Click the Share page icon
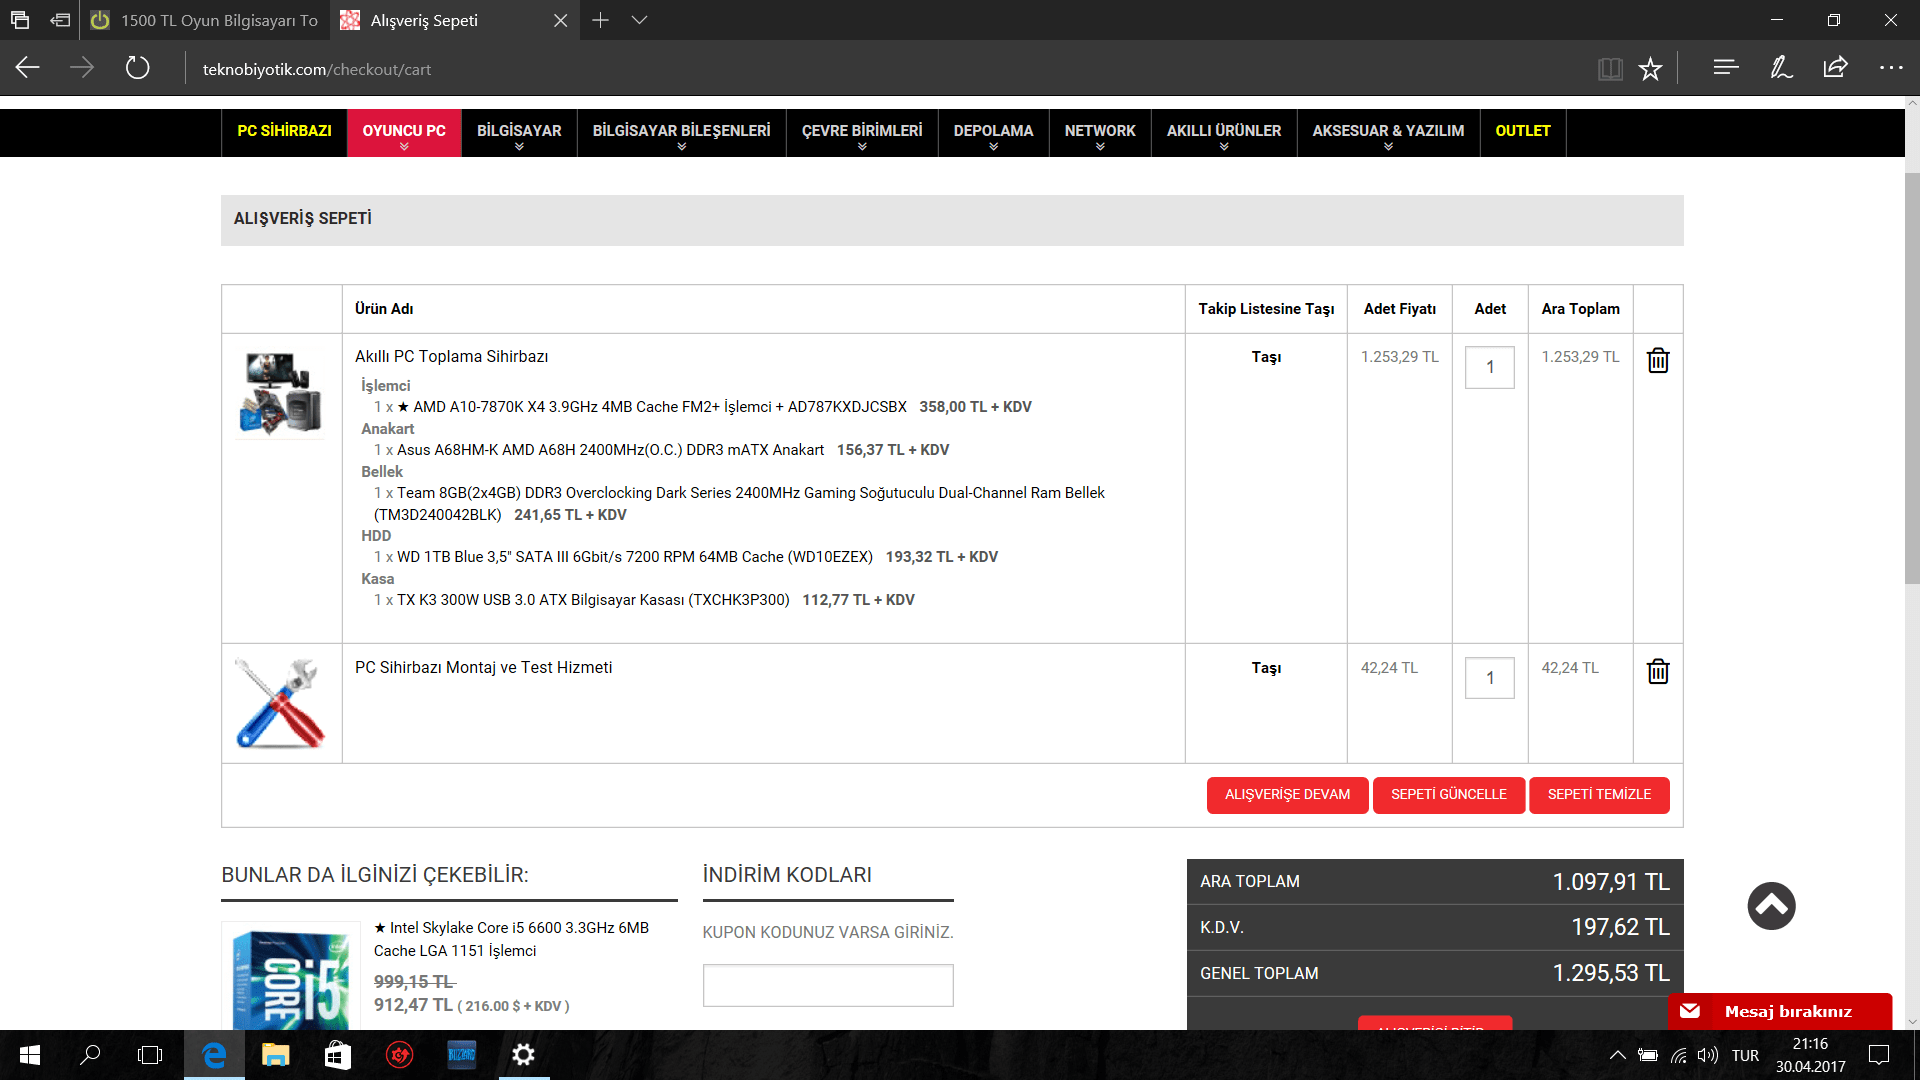The width and height of the screenshot is (1920, 1080). pyautogui.click(x=1835, y=68)
